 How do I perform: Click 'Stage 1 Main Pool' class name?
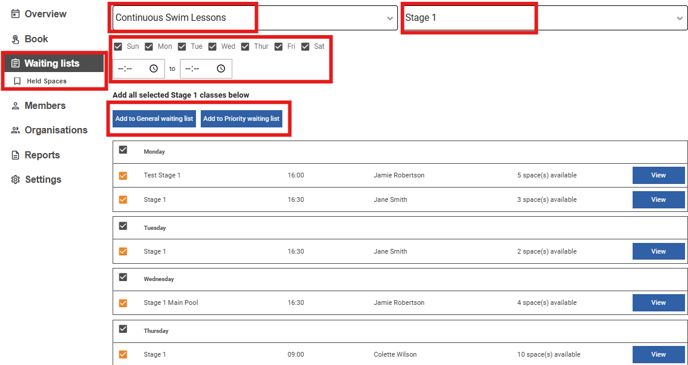171,303
